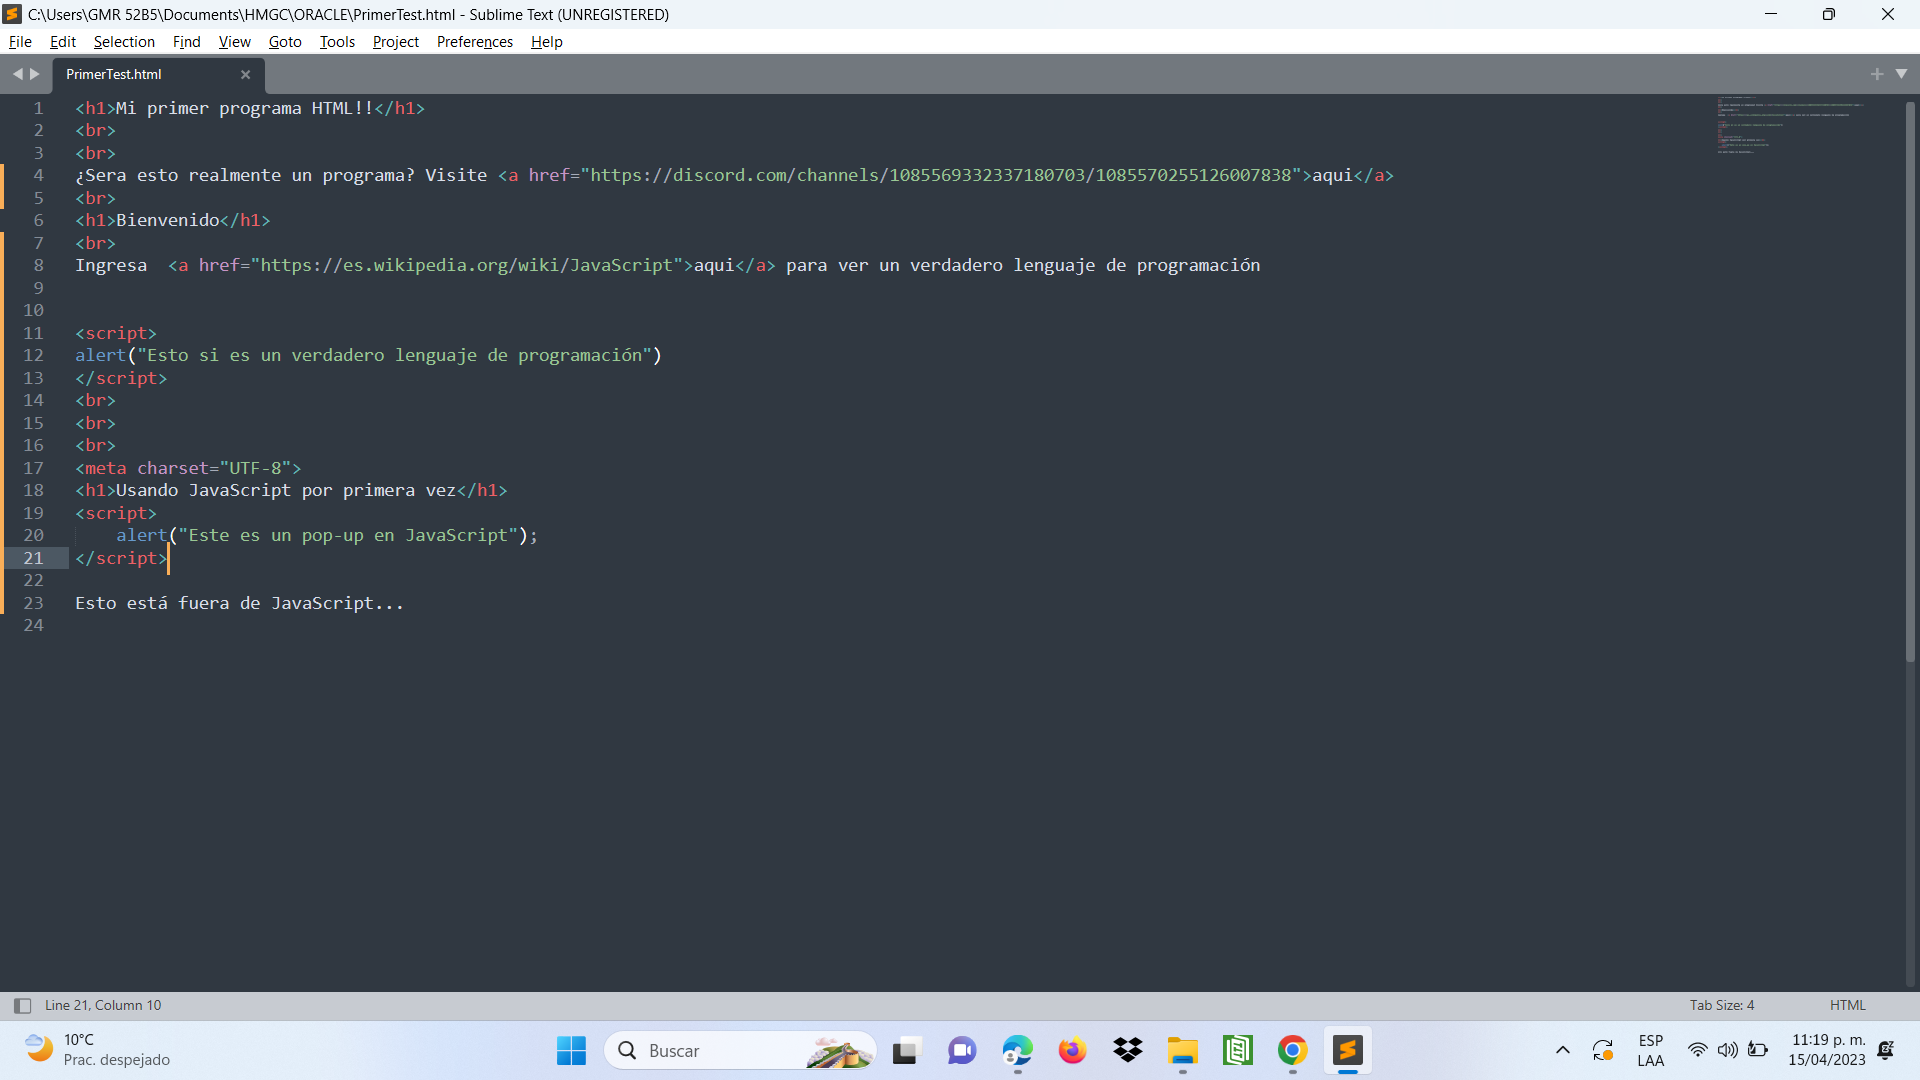The width and height of the screenshot is (1920, 1080).
Task: Open the weather widget showing 10°C
Action: (x=98, y=1050)
